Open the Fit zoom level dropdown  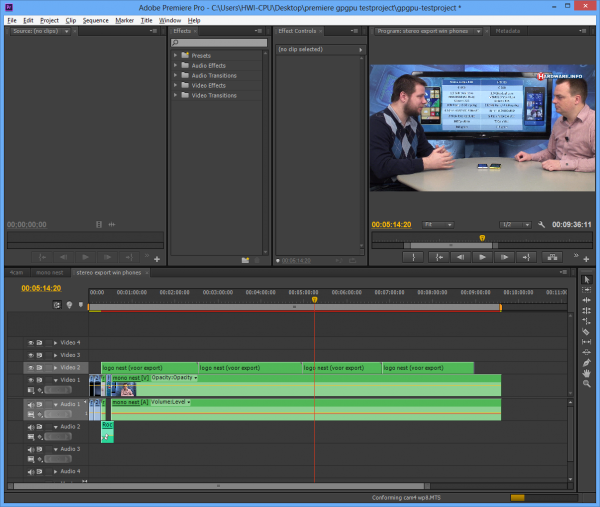(437, 225)
